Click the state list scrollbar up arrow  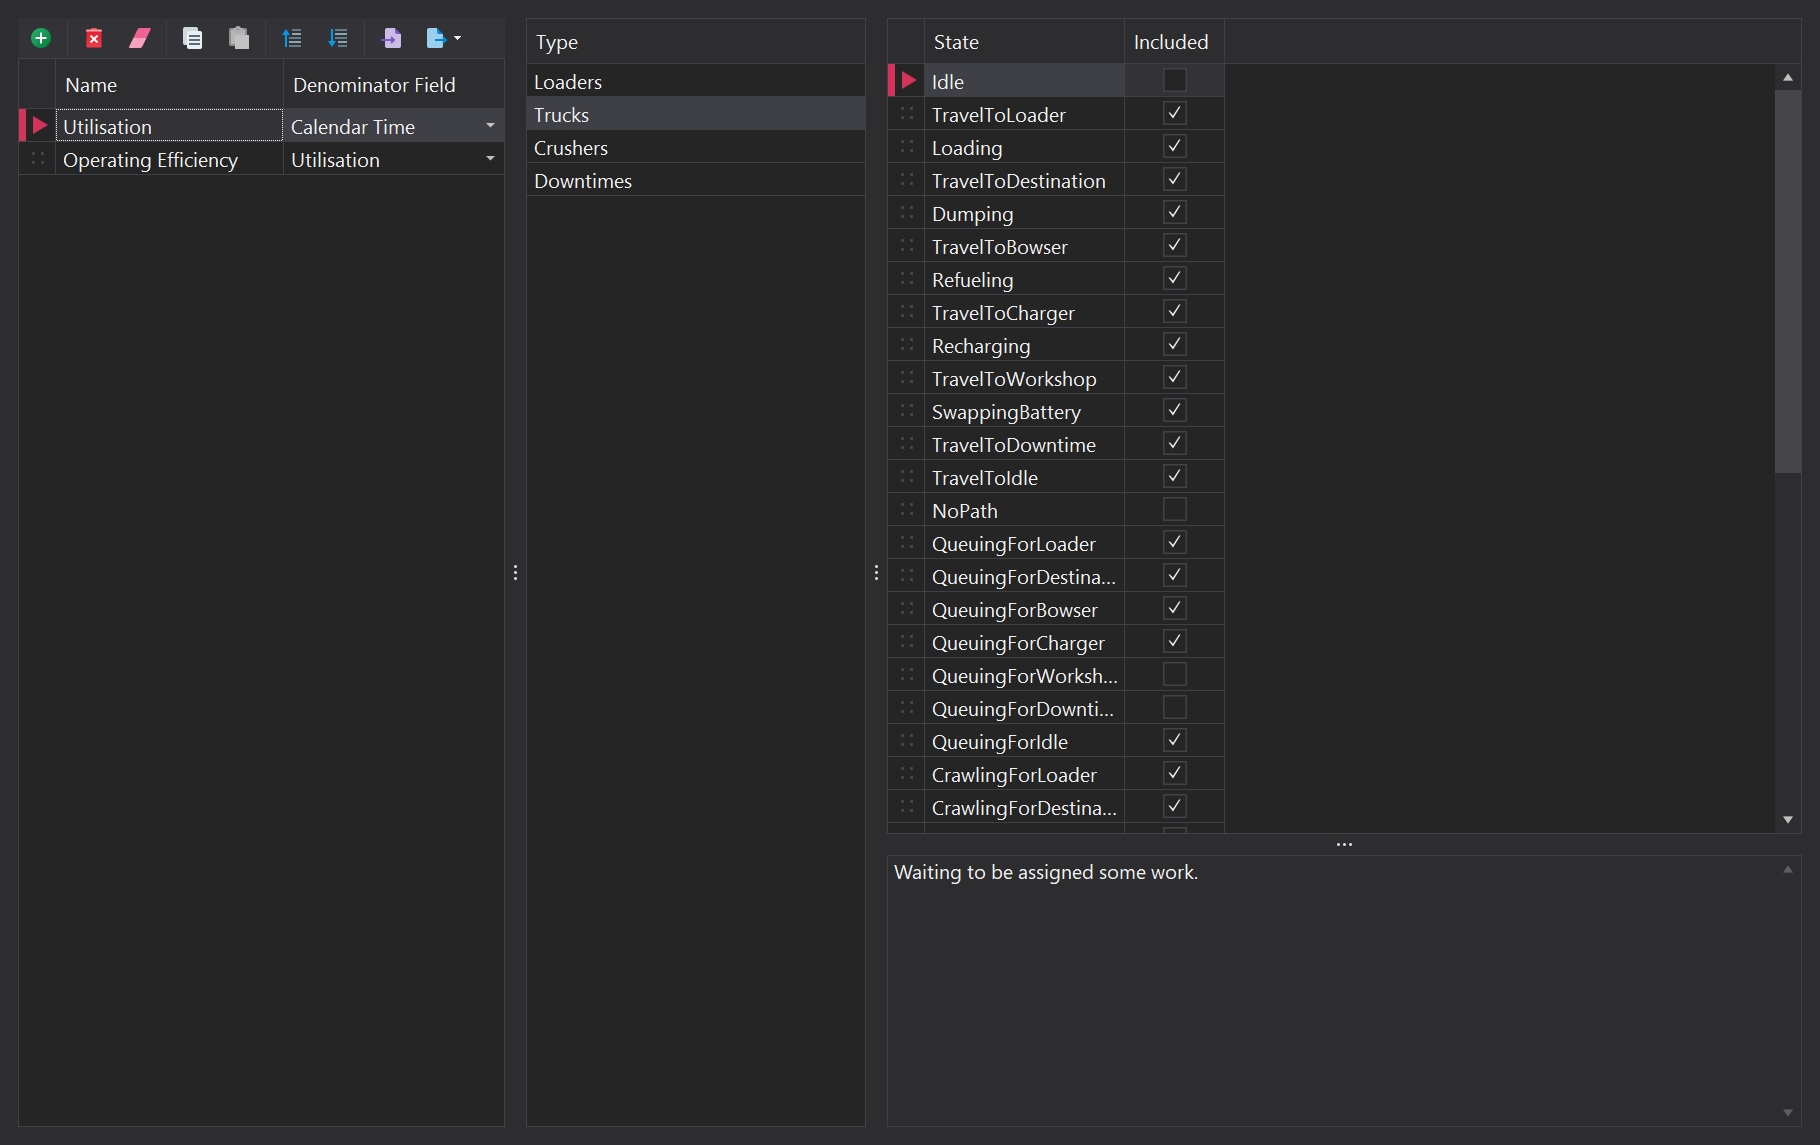[1788, 77]
